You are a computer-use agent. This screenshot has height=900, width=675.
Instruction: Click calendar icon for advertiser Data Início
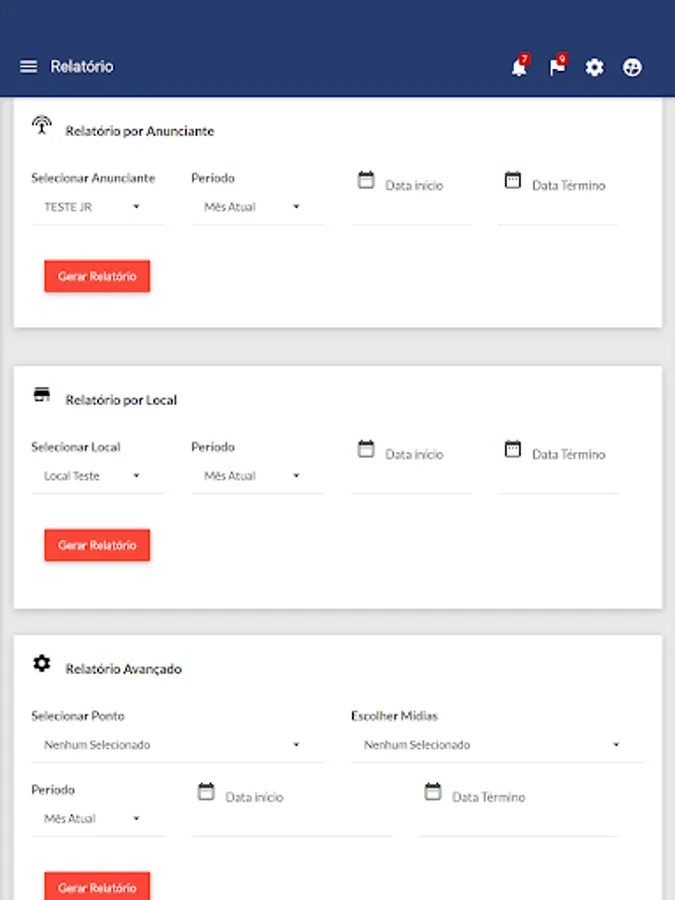[366, 181]
